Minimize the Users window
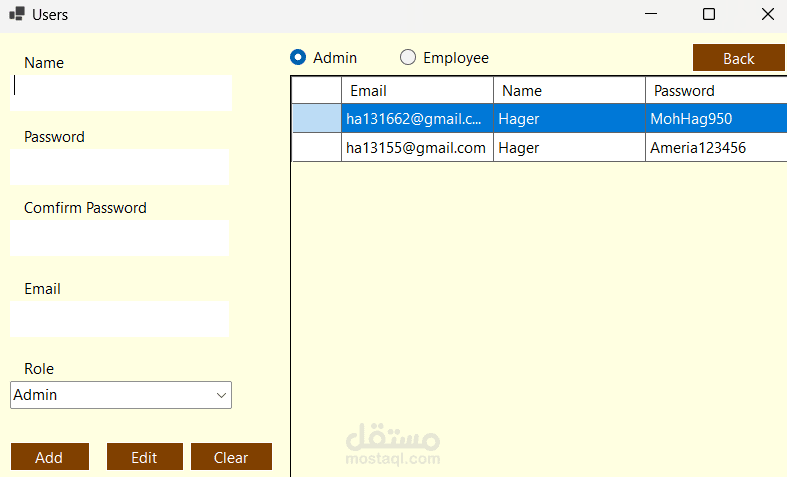Screen dimensions: 787x477 [x=651, y=14]
